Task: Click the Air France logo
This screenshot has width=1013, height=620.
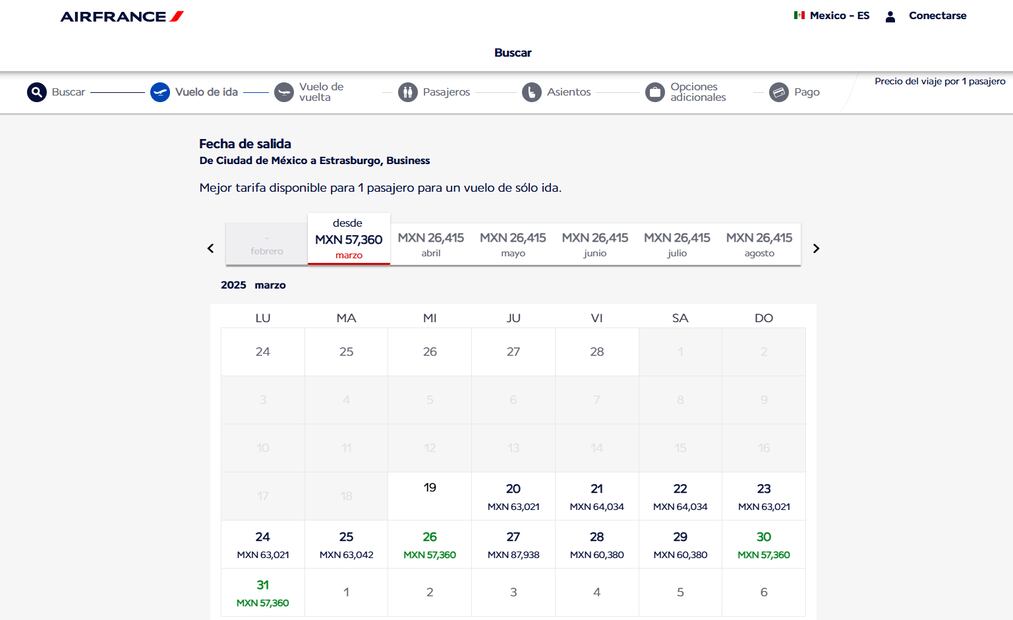Action: [x=122, y=16]
